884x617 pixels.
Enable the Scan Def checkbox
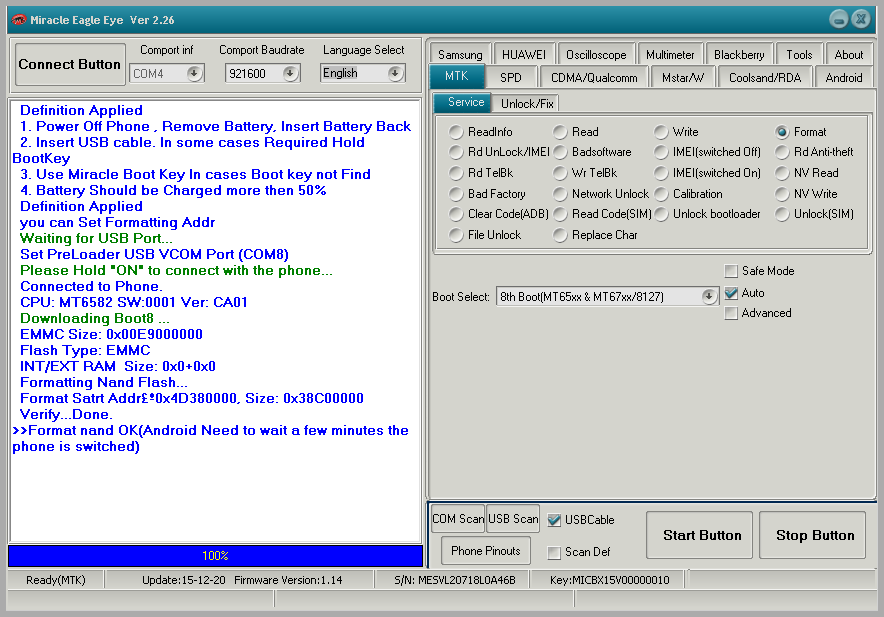554,552
